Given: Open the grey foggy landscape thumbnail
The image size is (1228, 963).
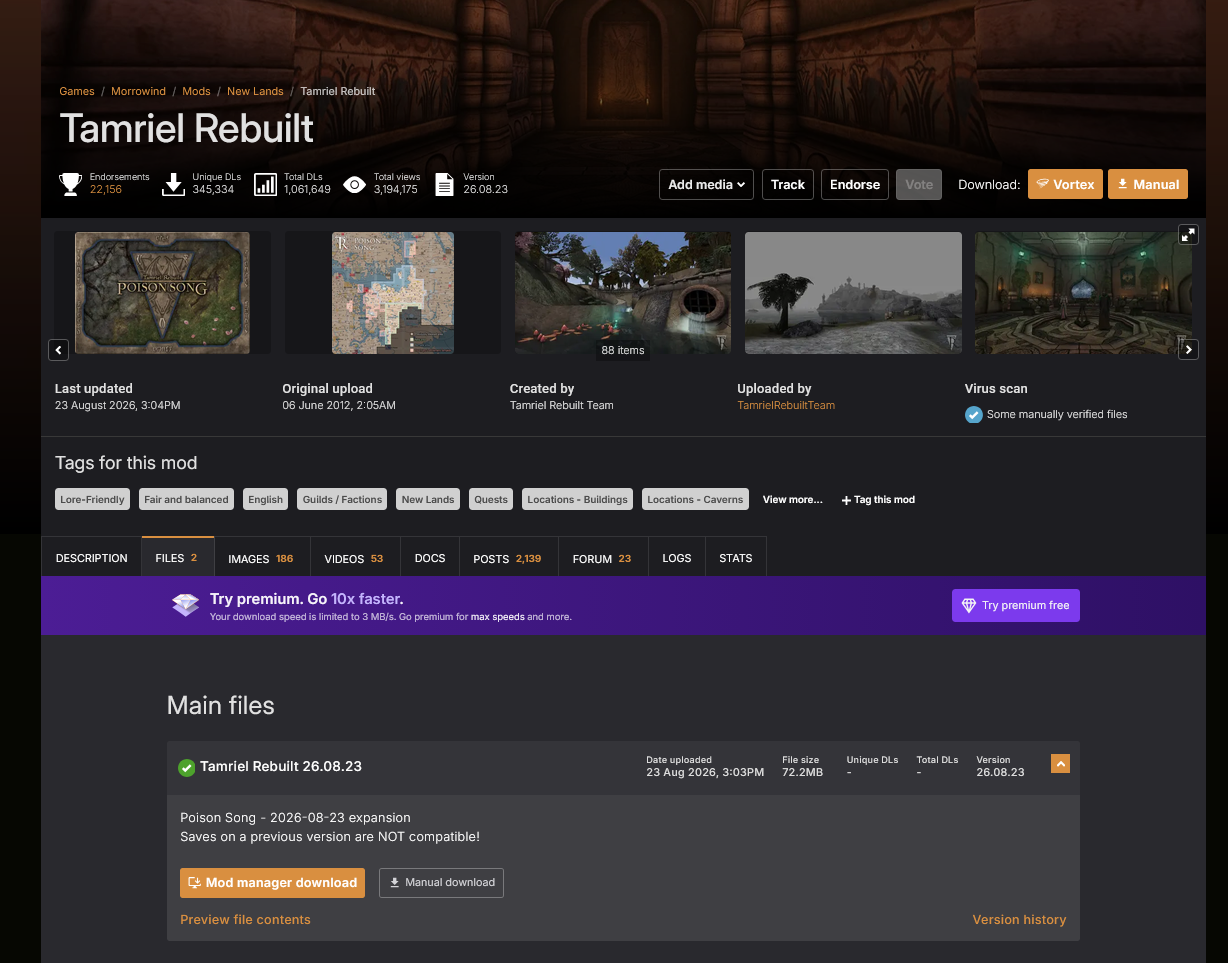Looking at the screenshot, I should point(853,293).
